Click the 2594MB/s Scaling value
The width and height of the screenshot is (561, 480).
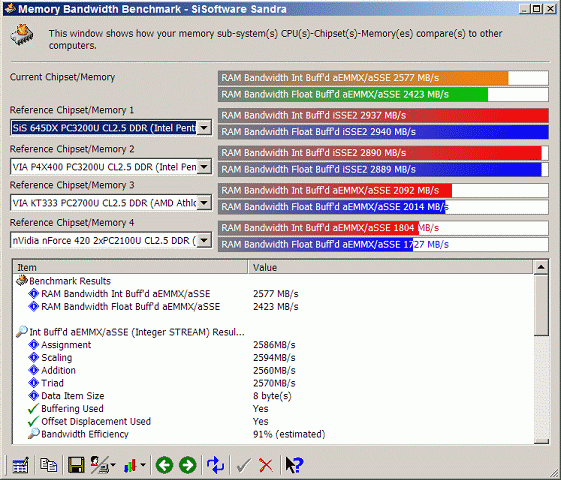tap(274, 358)
